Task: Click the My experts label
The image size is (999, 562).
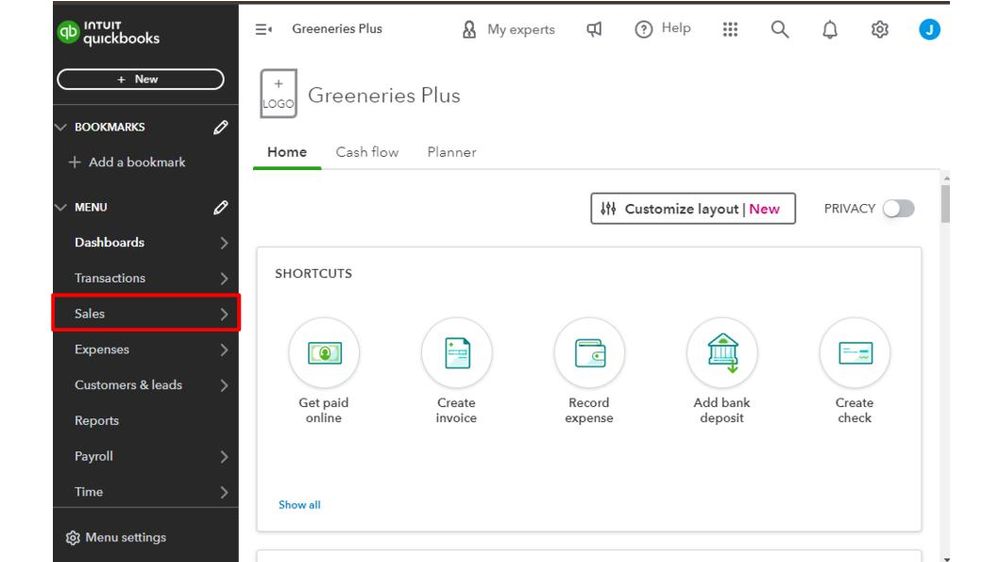Action: pos(521,29)
